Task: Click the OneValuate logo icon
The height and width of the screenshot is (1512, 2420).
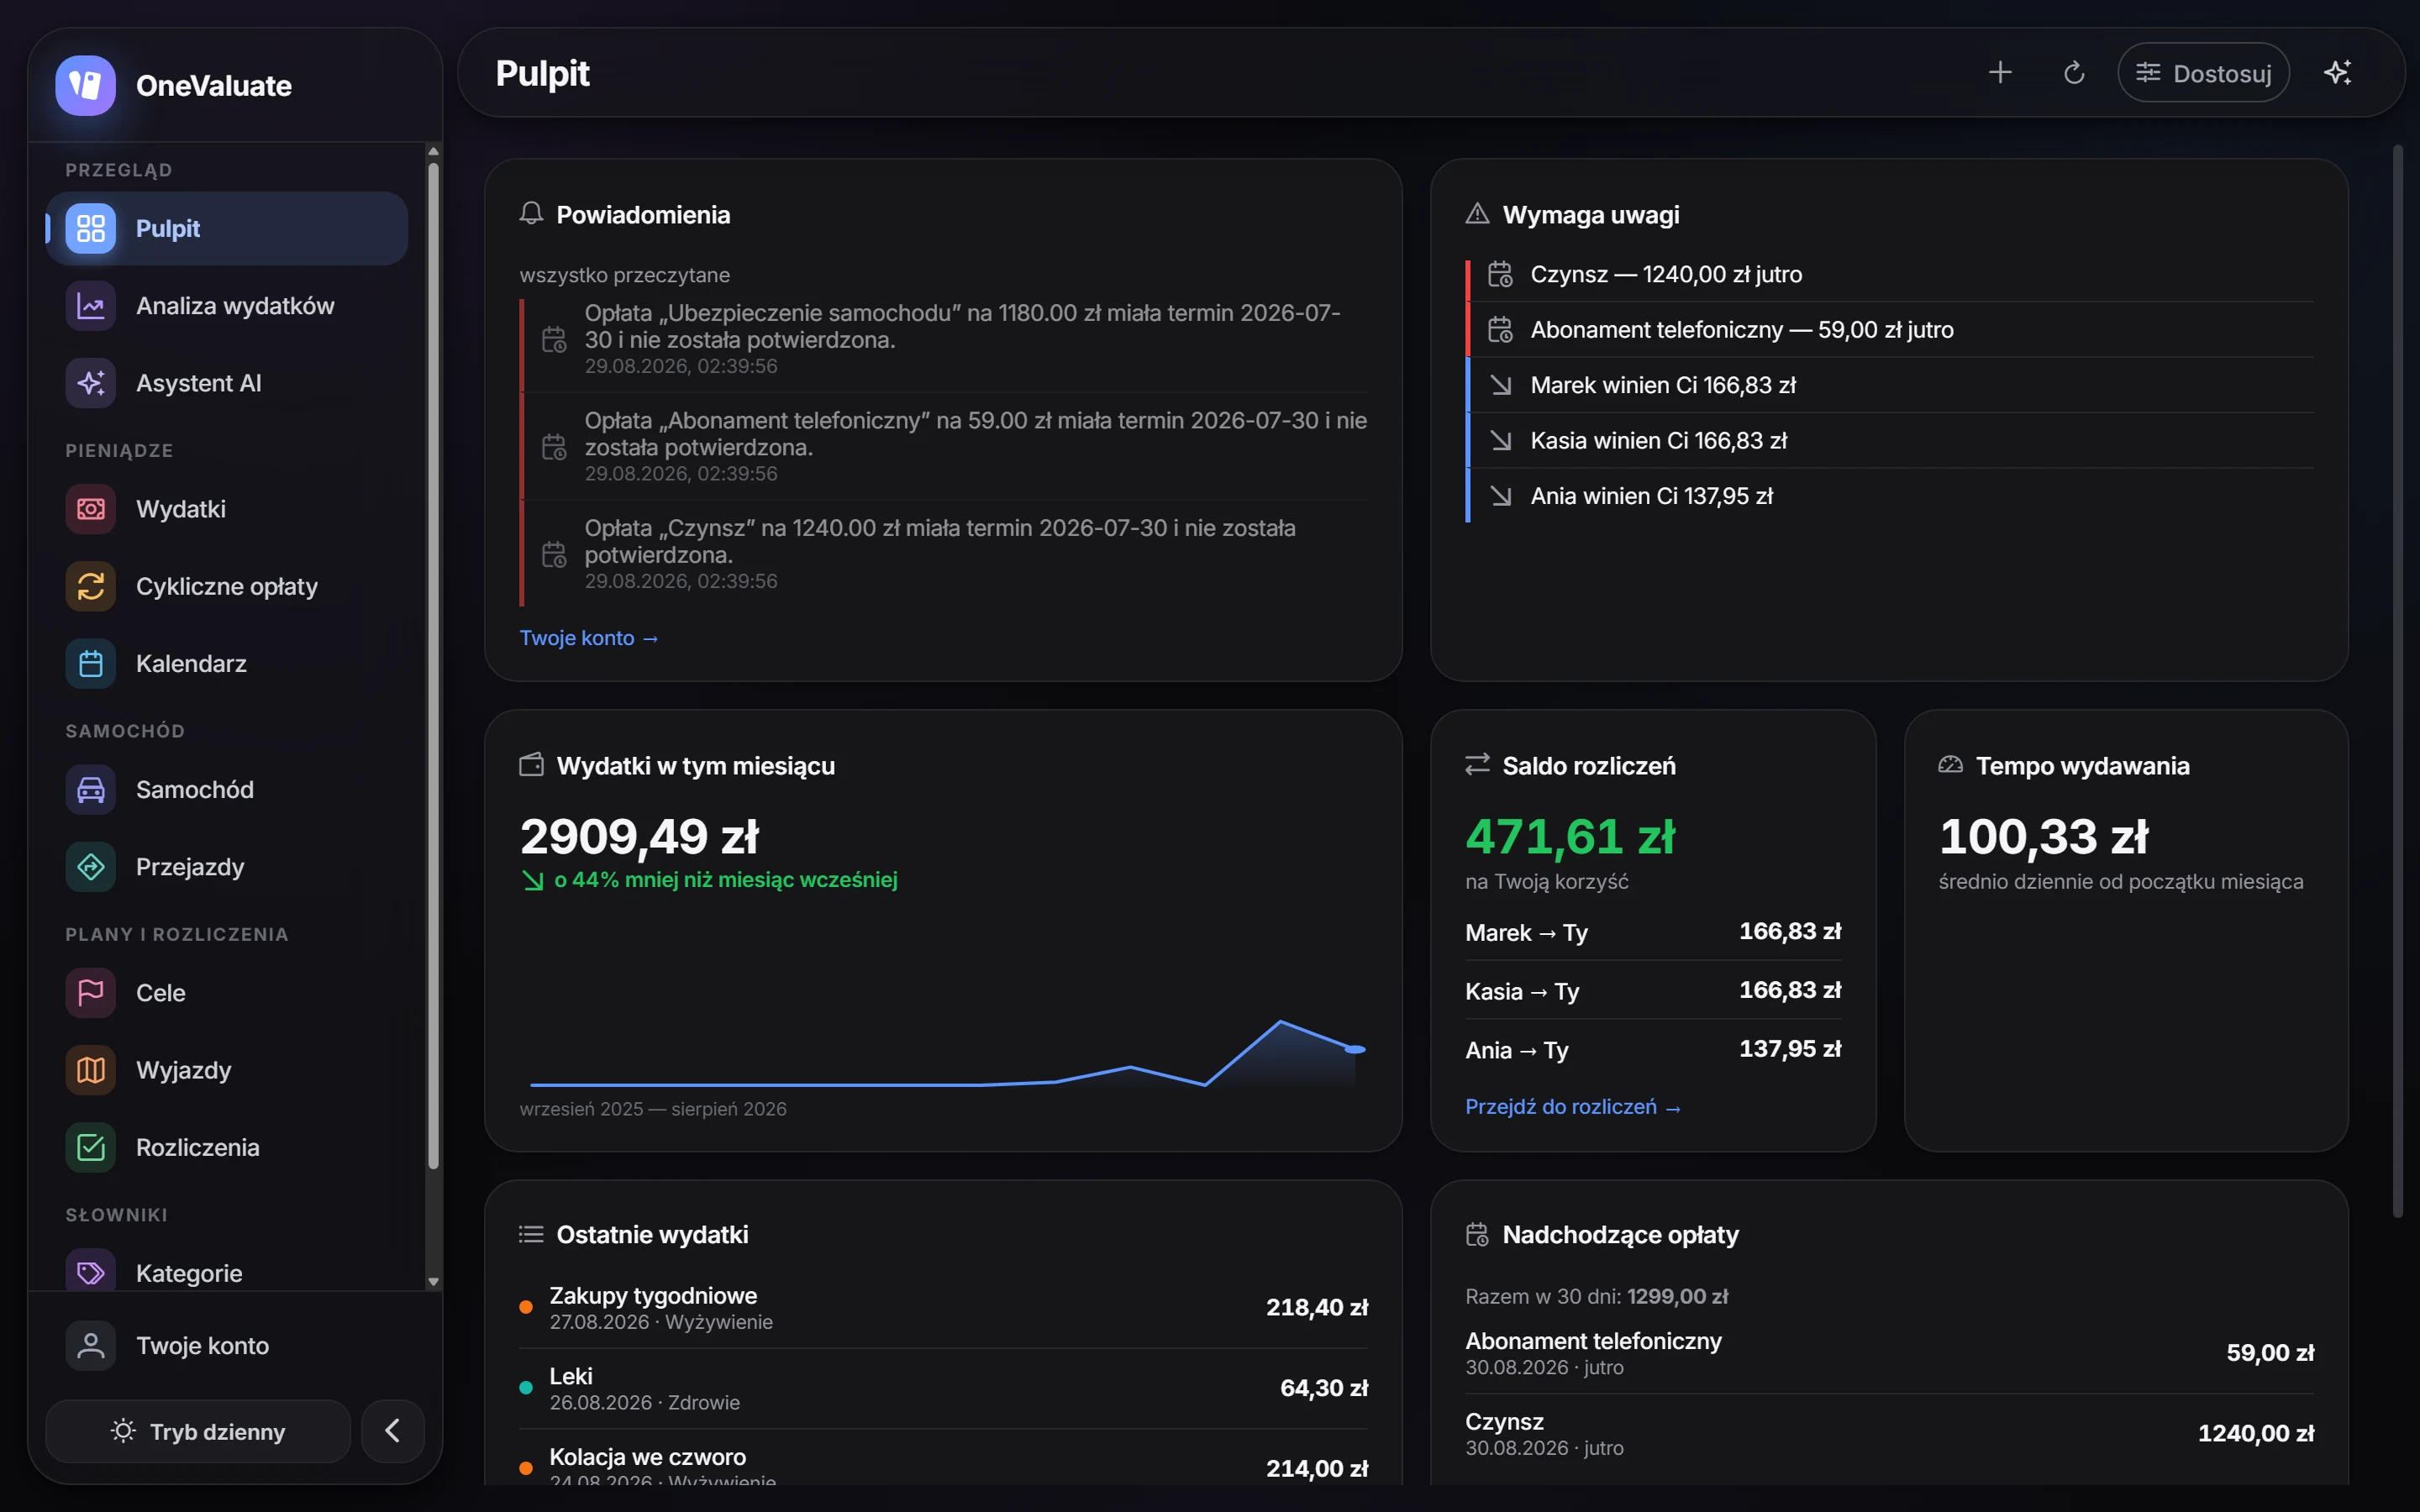Action: 85,85
